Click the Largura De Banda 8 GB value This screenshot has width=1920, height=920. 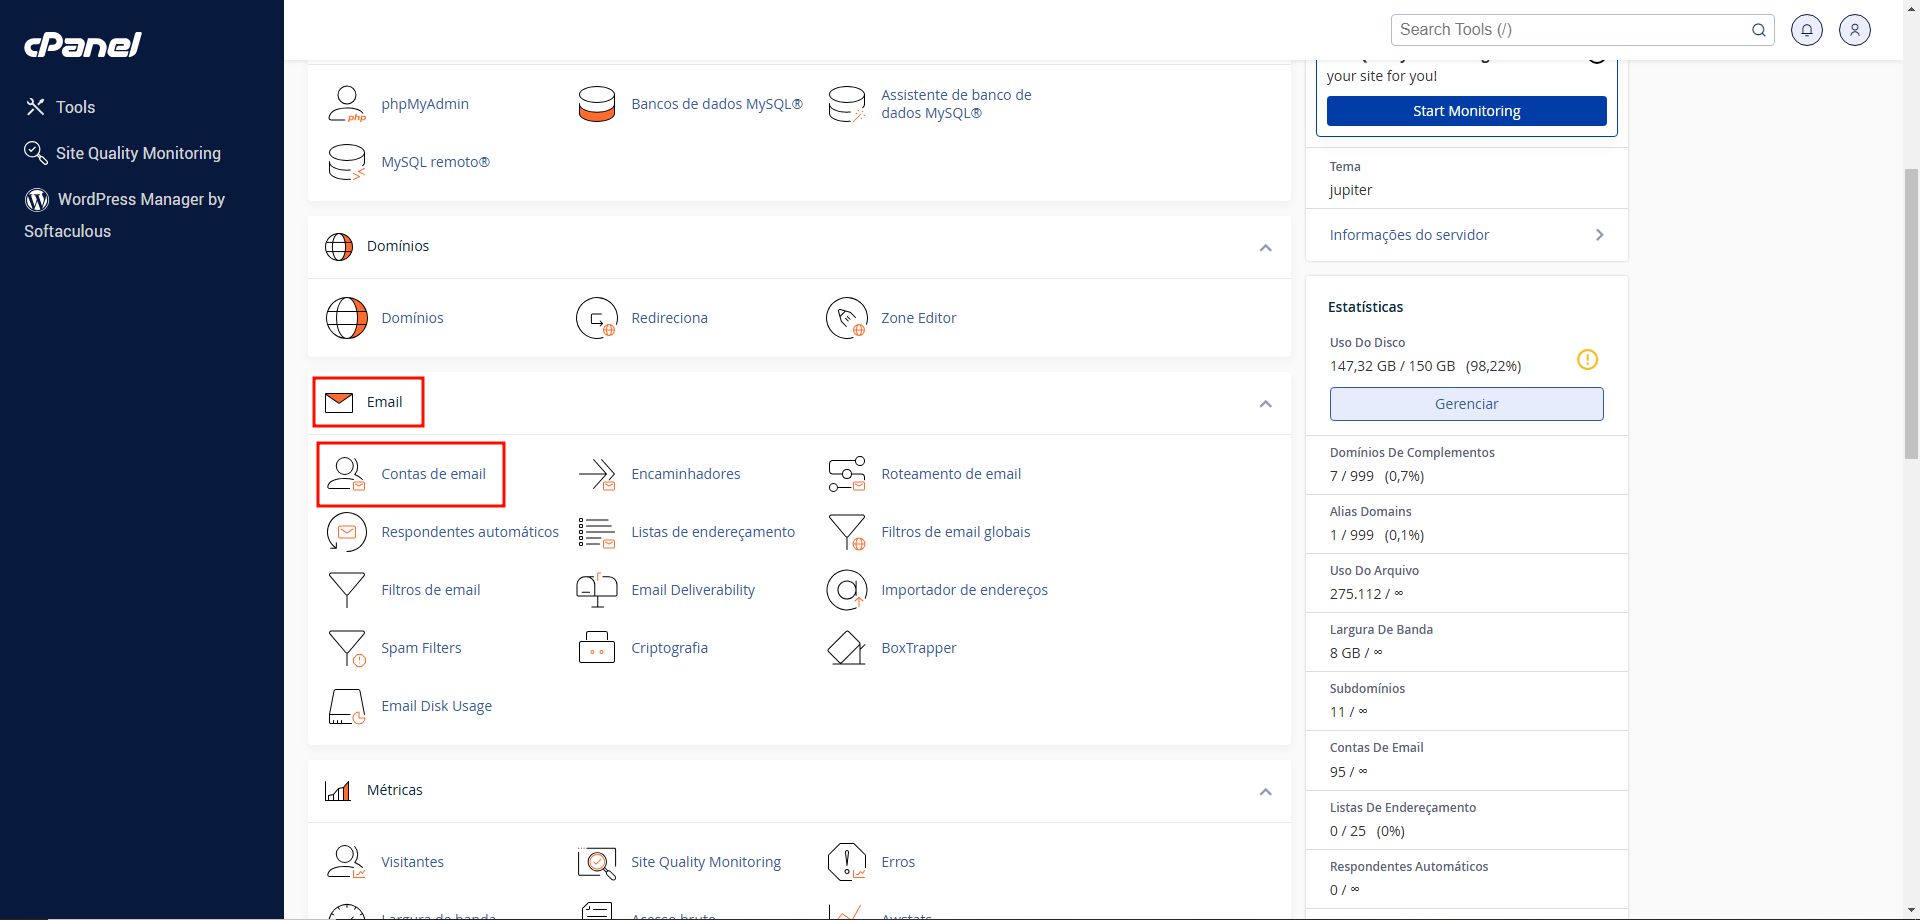pos(1345,653)
